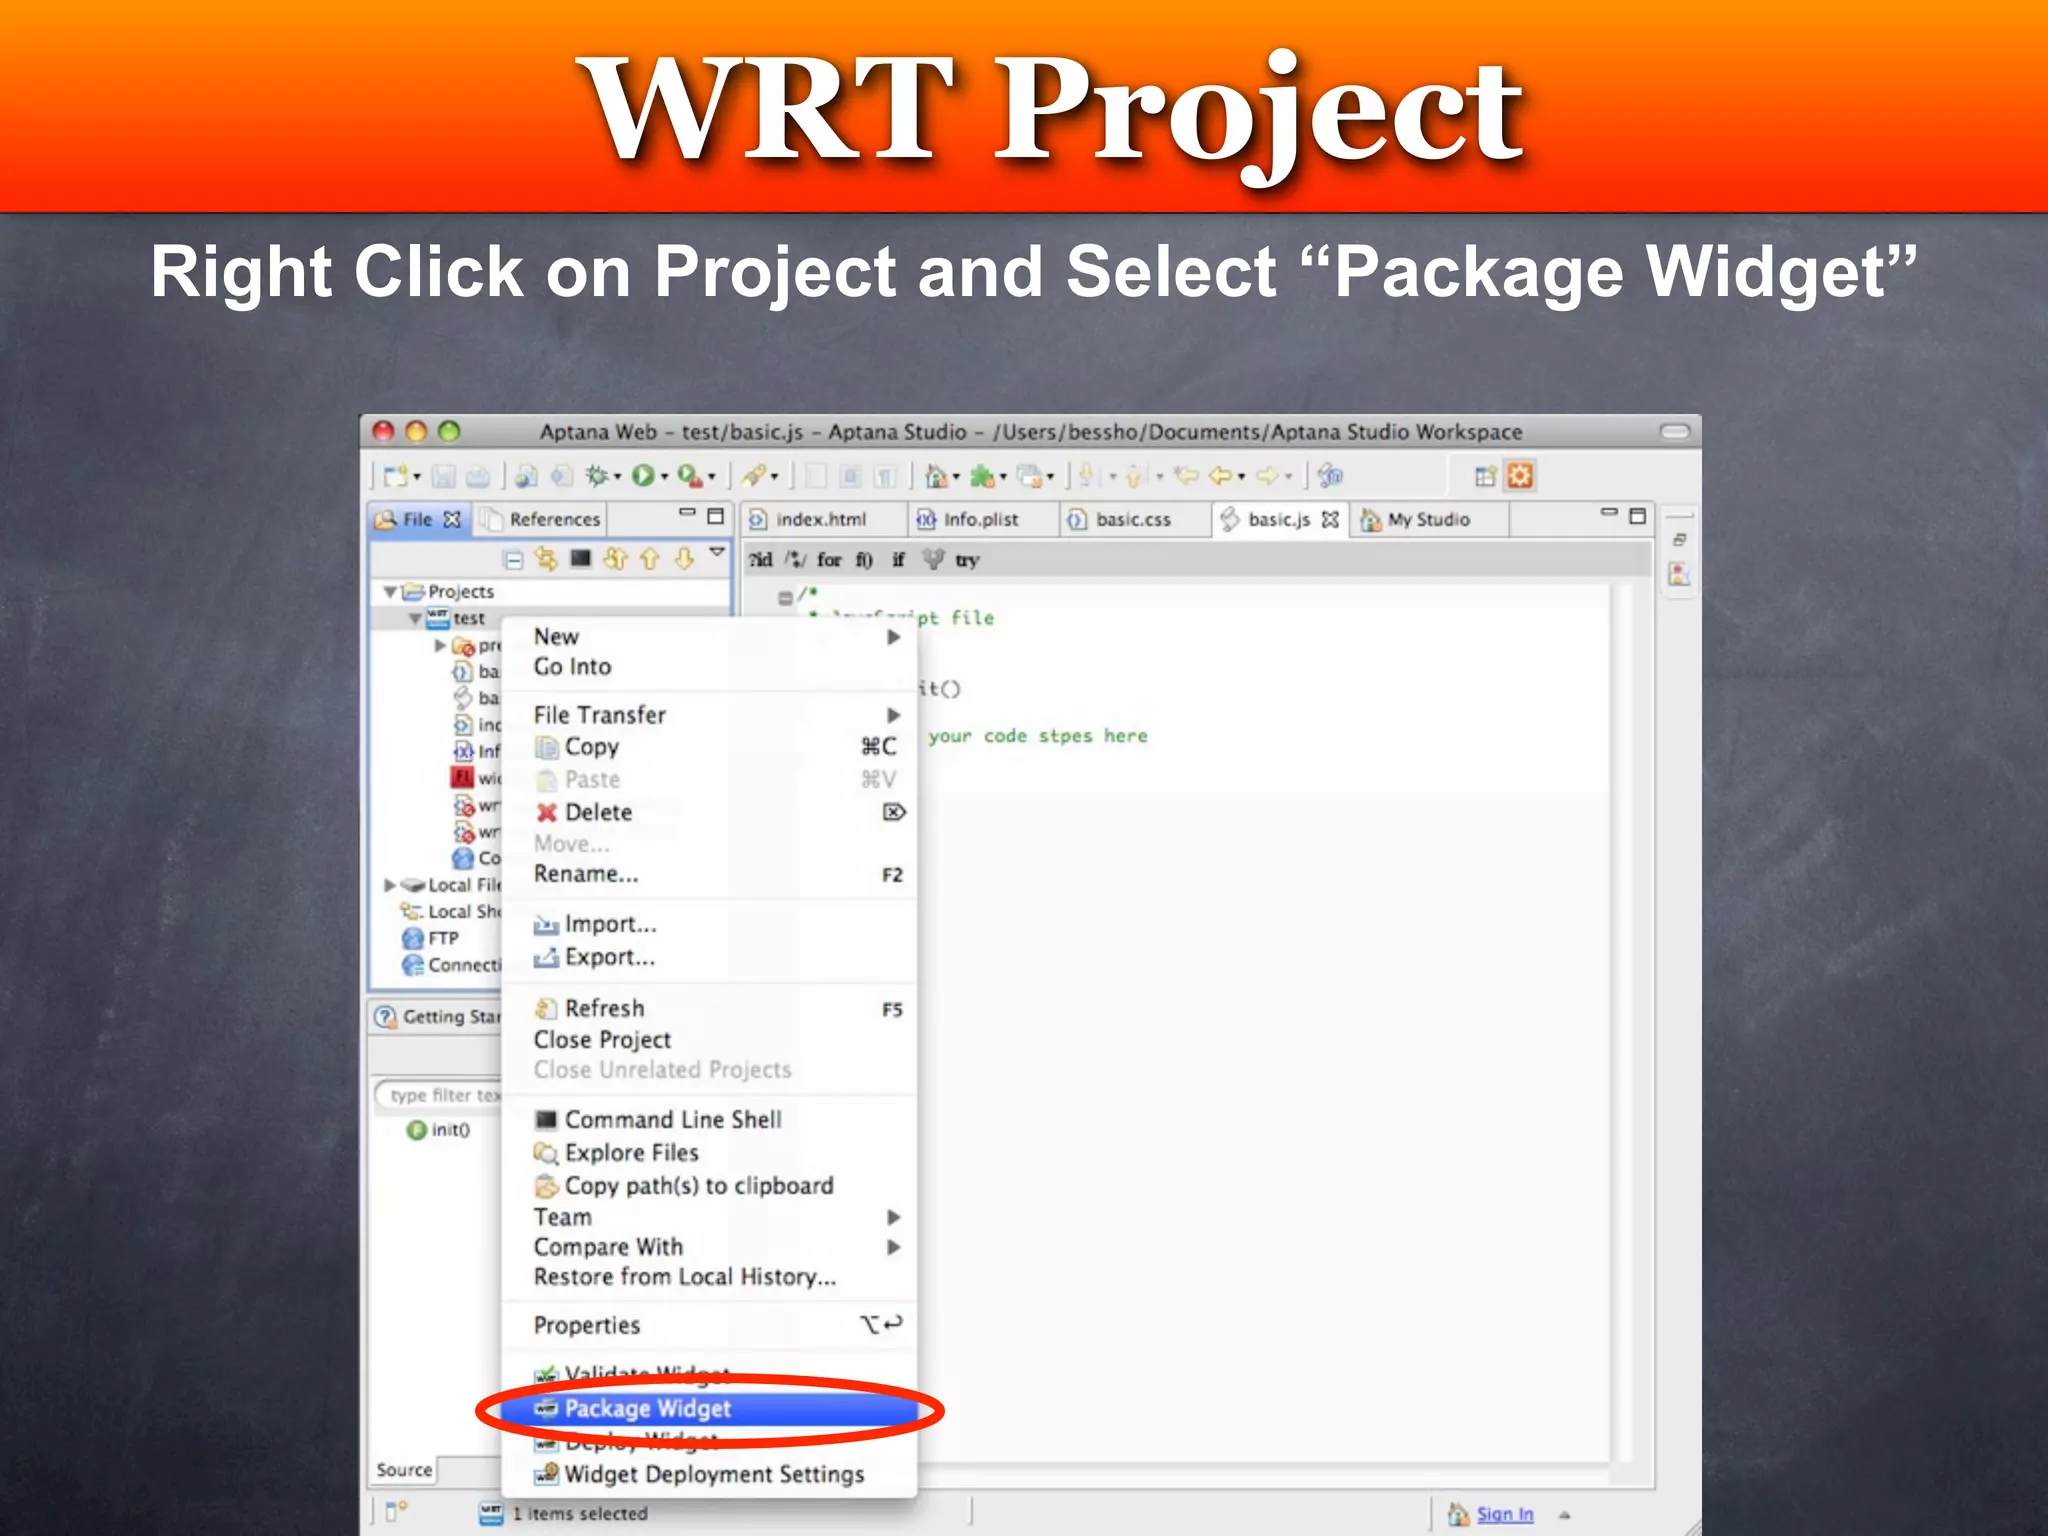The image size is (2048, 1536).
Task: Open the File panel view menu triangle
Action: [717, 552]
